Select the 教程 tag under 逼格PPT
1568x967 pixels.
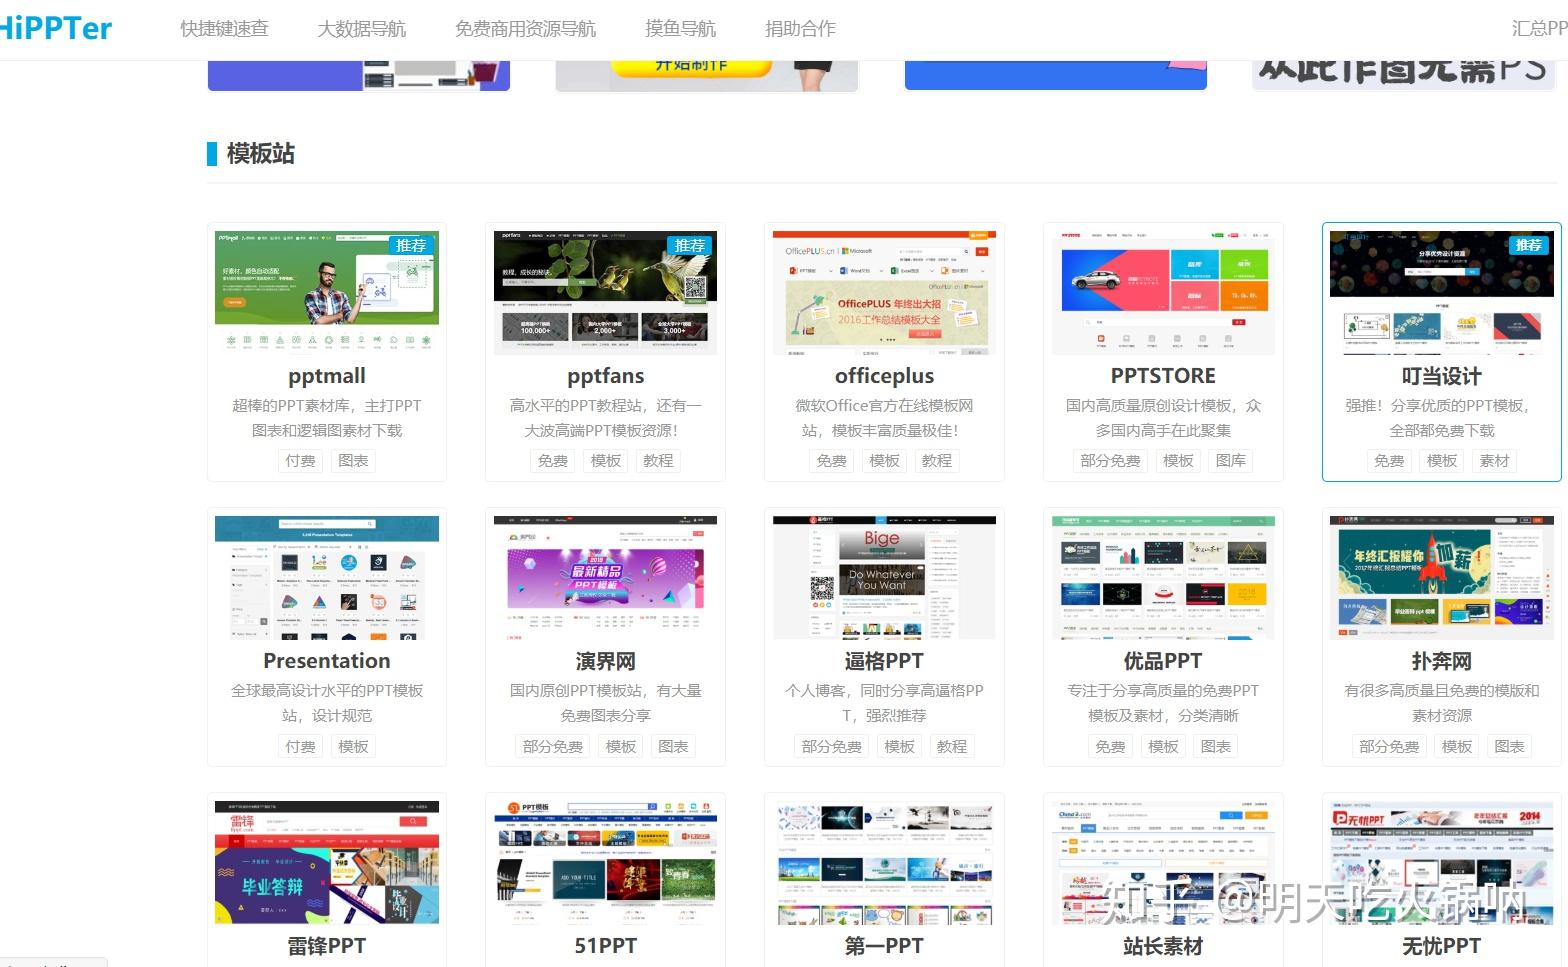click(x=952, y=747)
